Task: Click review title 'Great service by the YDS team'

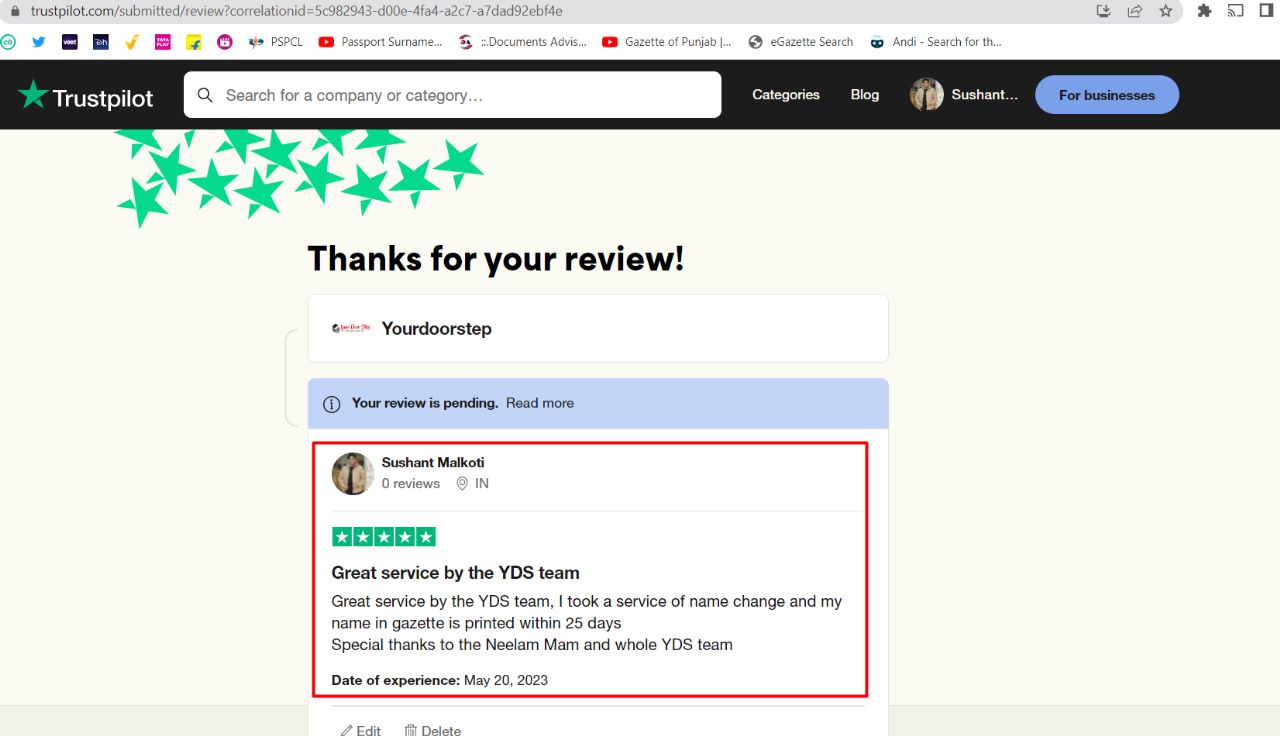Action: coord(456,573)
